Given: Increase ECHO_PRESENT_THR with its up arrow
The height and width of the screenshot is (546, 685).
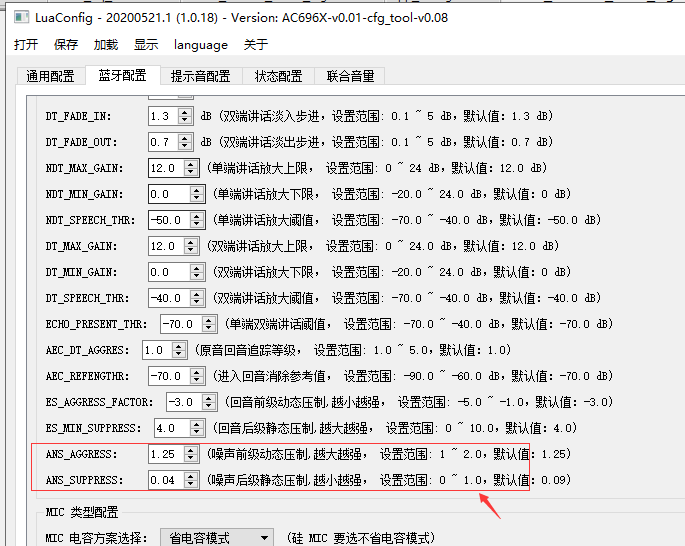Looking at the screenshot, I should [x=209, y=320].
